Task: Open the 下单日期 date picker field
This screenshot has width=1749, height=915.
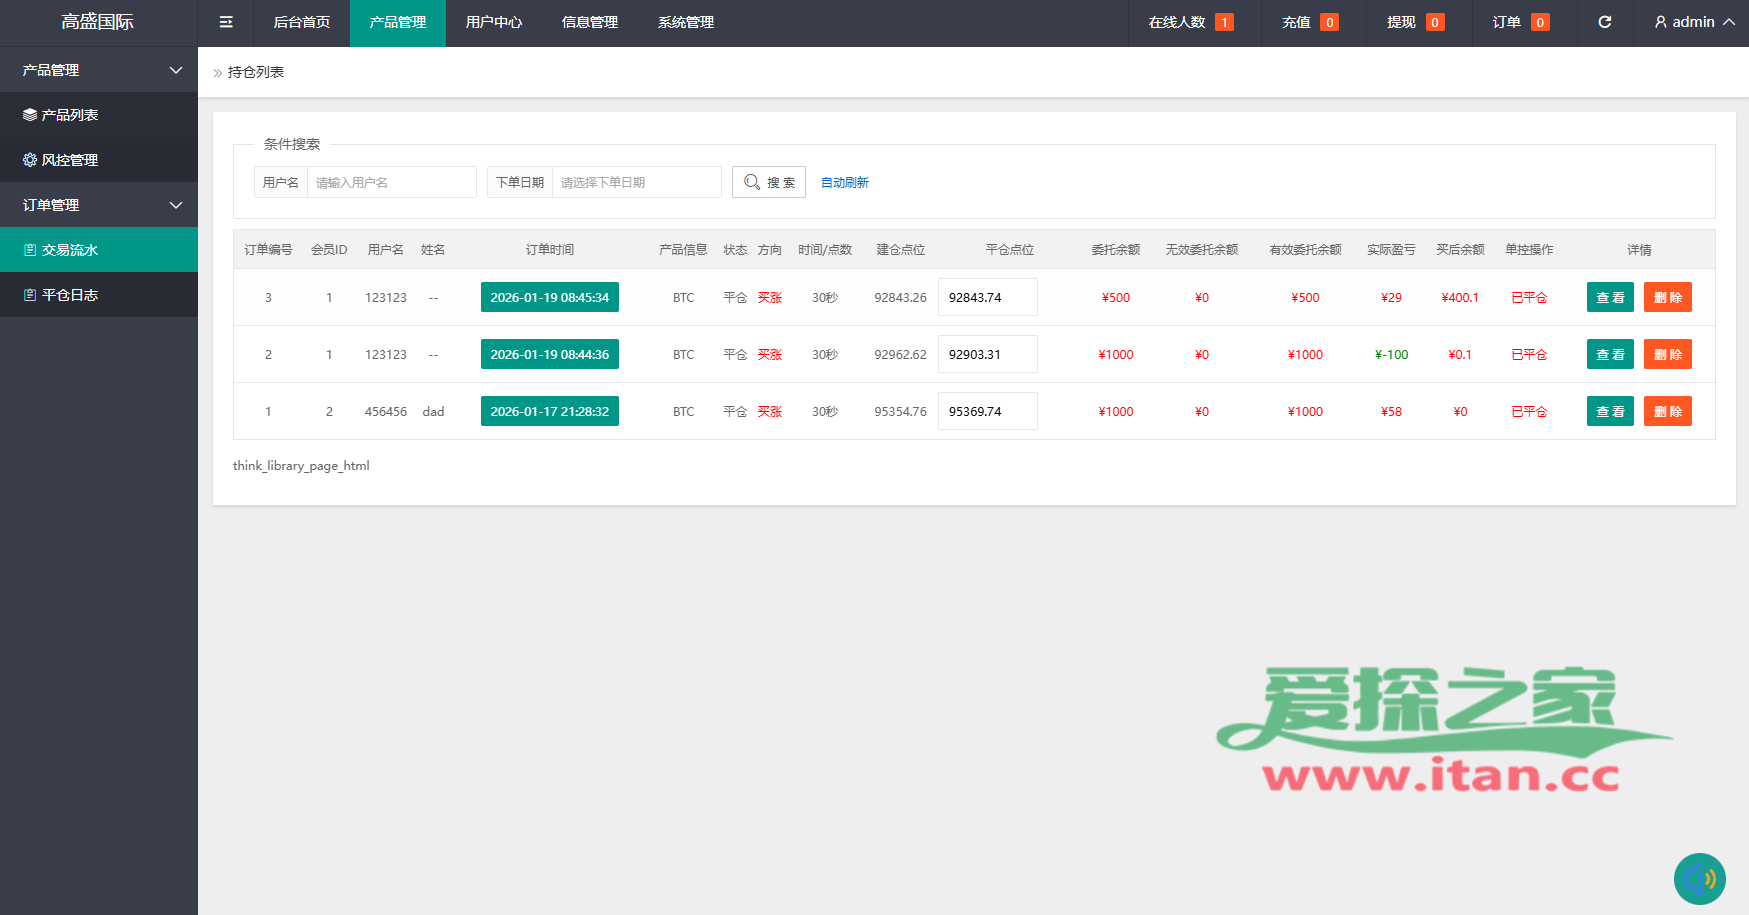Action: pyautogui.click(x=636, y=182)
